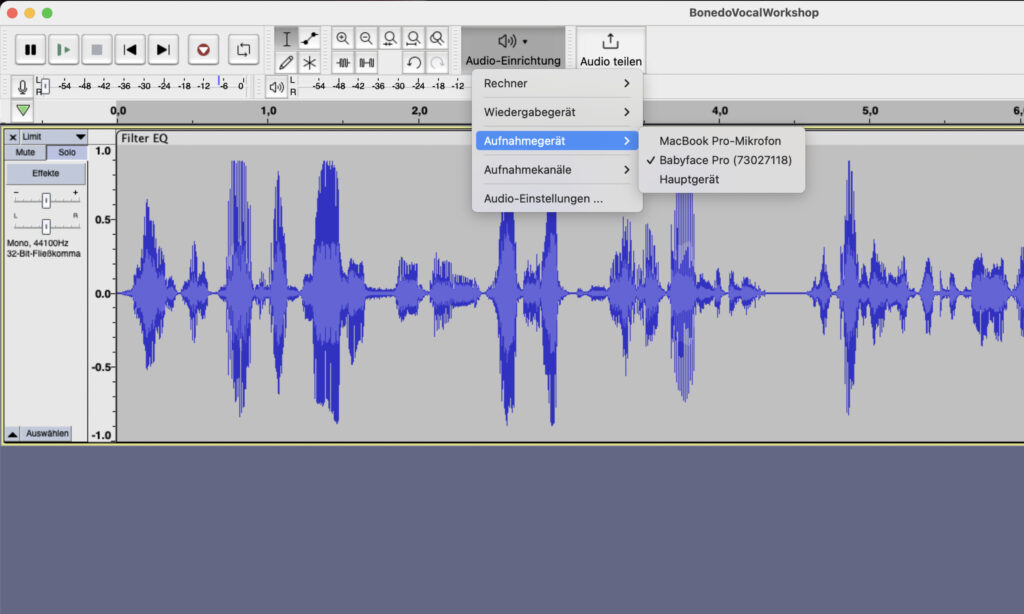Screen dimensions: 1024x614
Task: Select the Draw pencil tool
Action: pyautogui.click(x=286, y=63)
